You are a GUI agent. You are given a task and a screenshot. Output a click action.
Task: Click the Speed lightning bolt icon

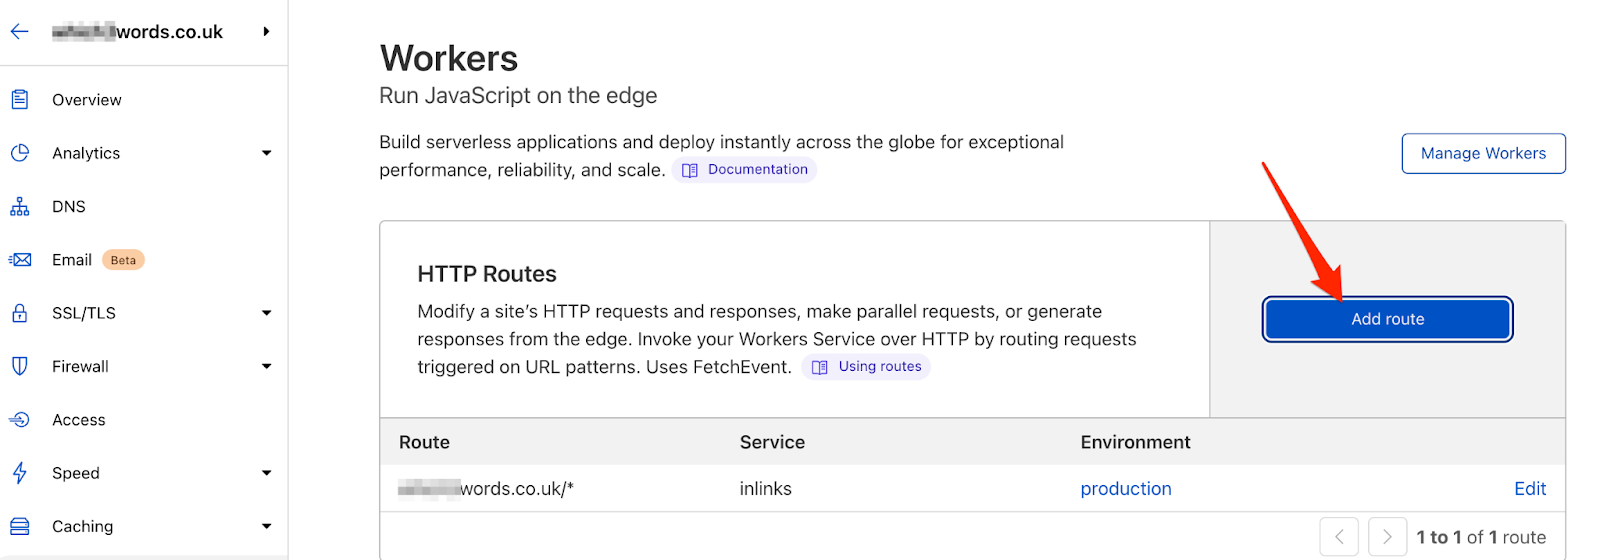(19, 473)
